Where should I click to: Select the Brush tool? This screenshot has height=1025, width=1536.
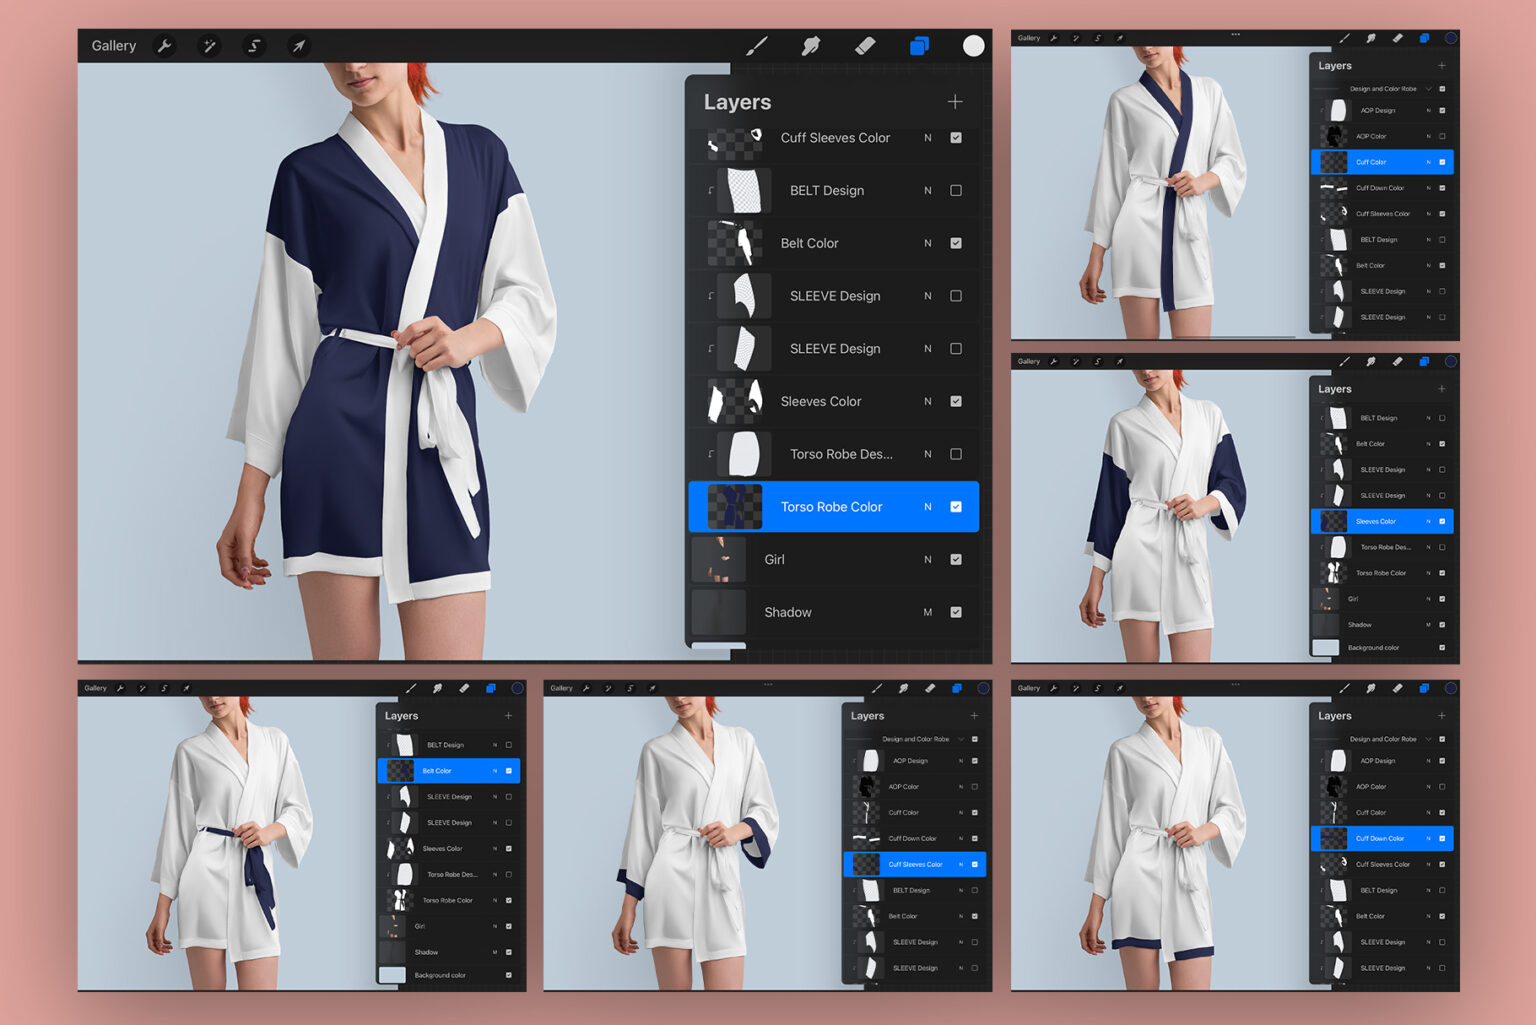[x=757, y=45]
